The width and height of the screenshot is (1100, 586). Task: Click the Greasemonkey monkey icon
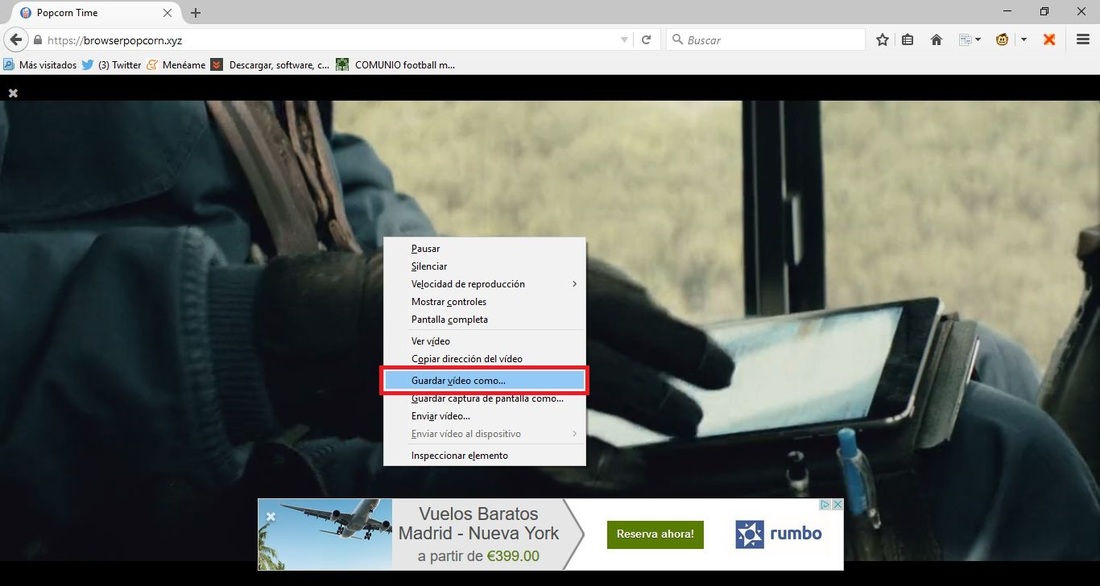tap(1002, 40)
